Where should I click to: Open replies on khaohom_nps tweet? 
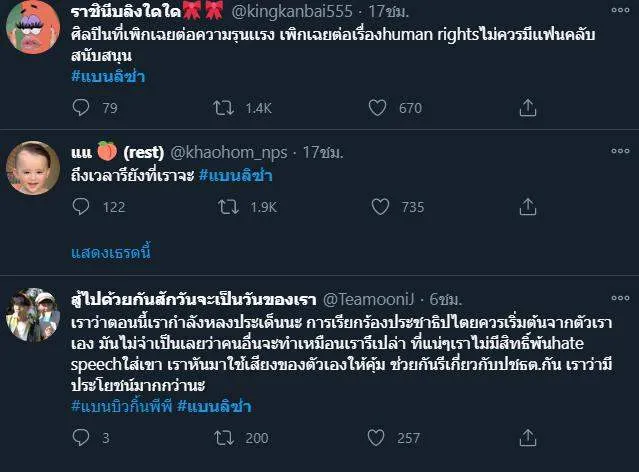(83, 207)
